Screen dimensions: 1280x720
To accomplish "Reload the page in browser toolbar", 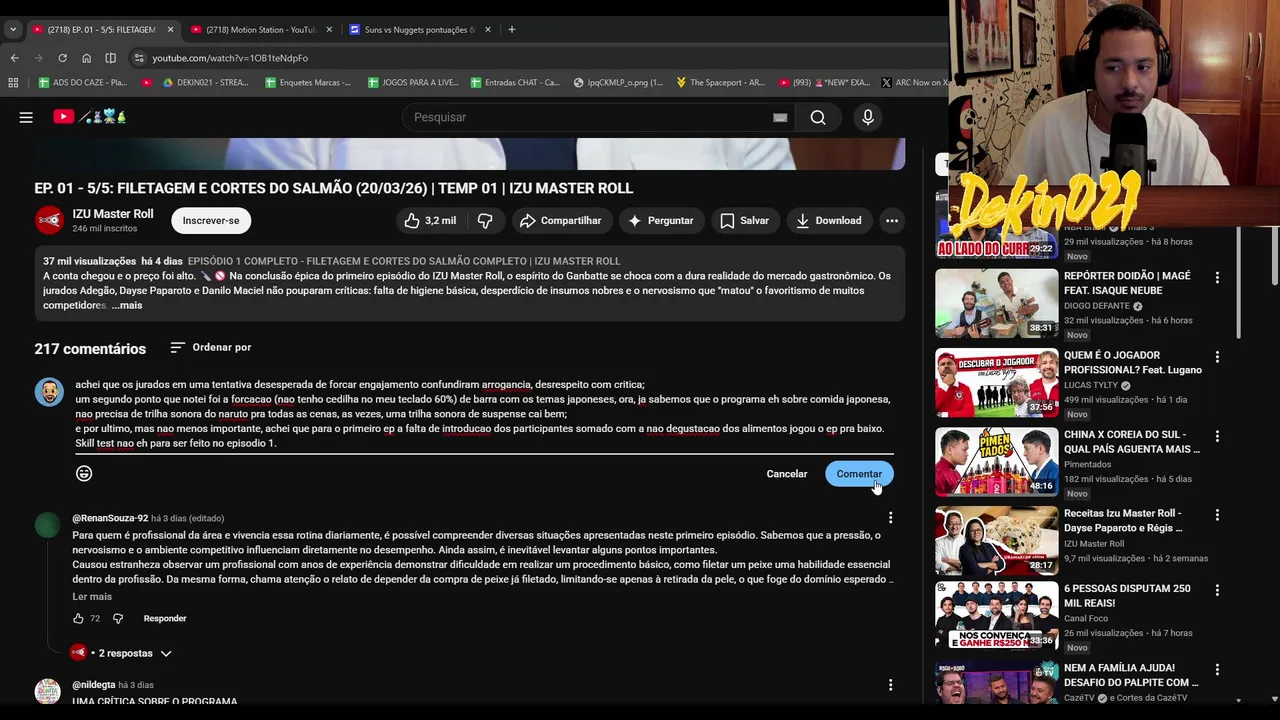I will point(62,58).
